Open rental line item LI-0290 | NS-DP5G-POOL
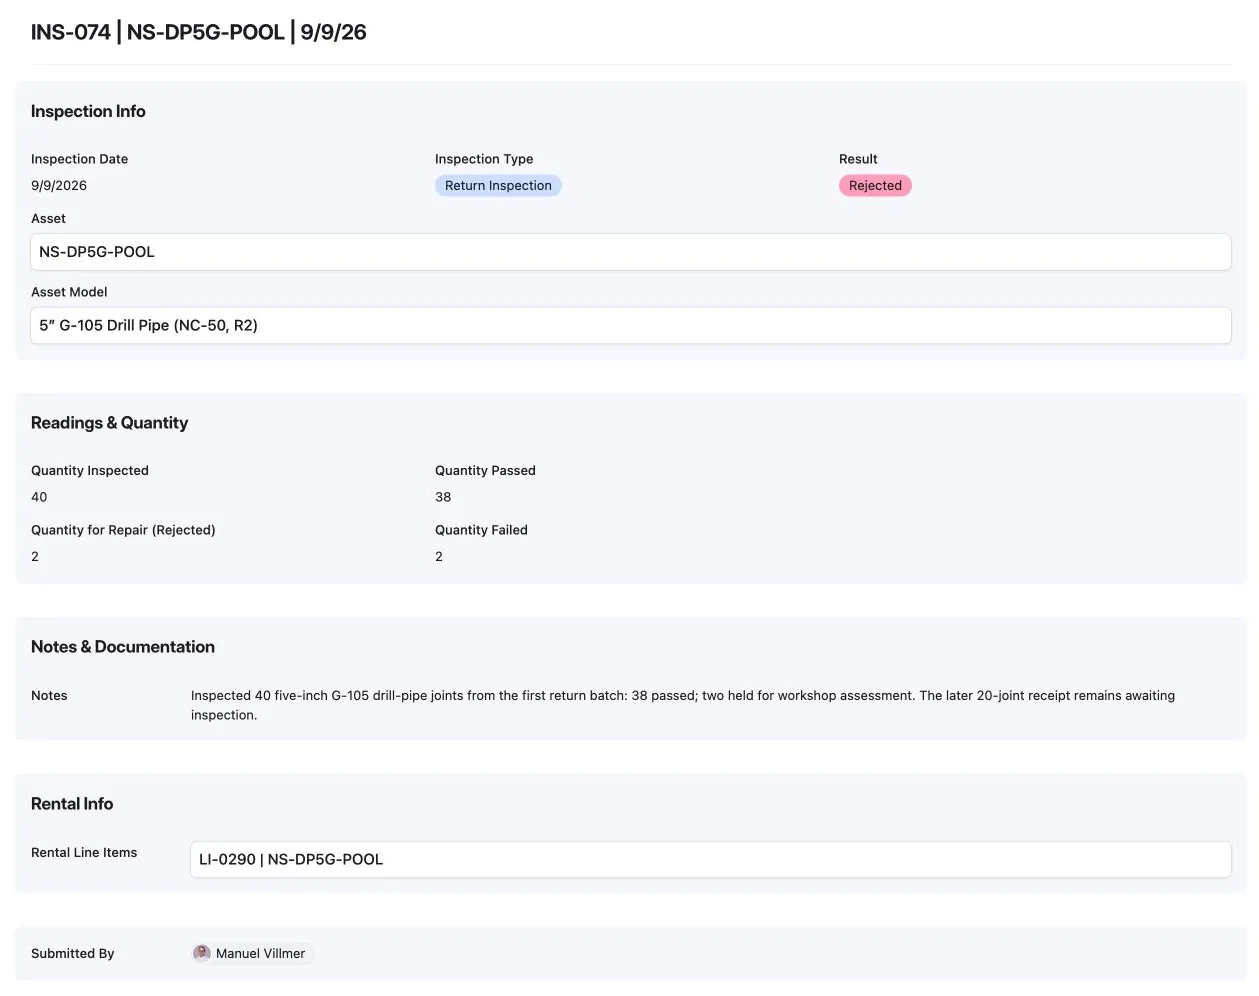 (x=710, y=859)
